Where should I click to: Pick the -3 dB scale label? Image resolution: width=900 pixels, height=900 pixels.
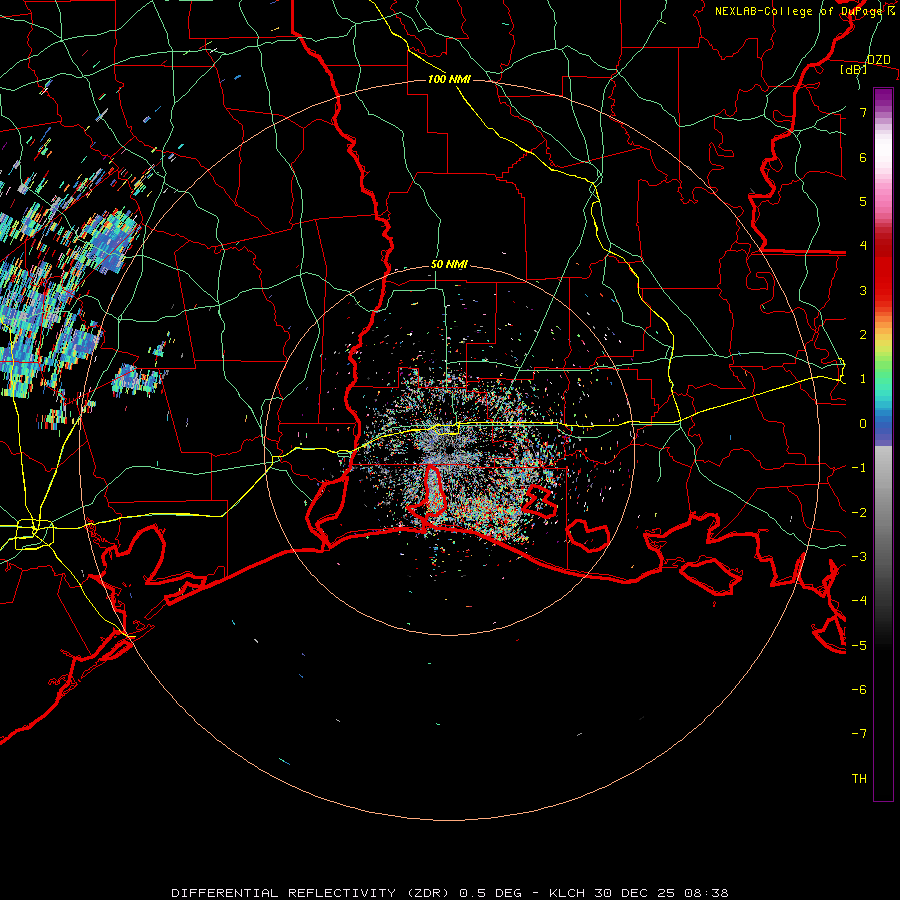859,556
